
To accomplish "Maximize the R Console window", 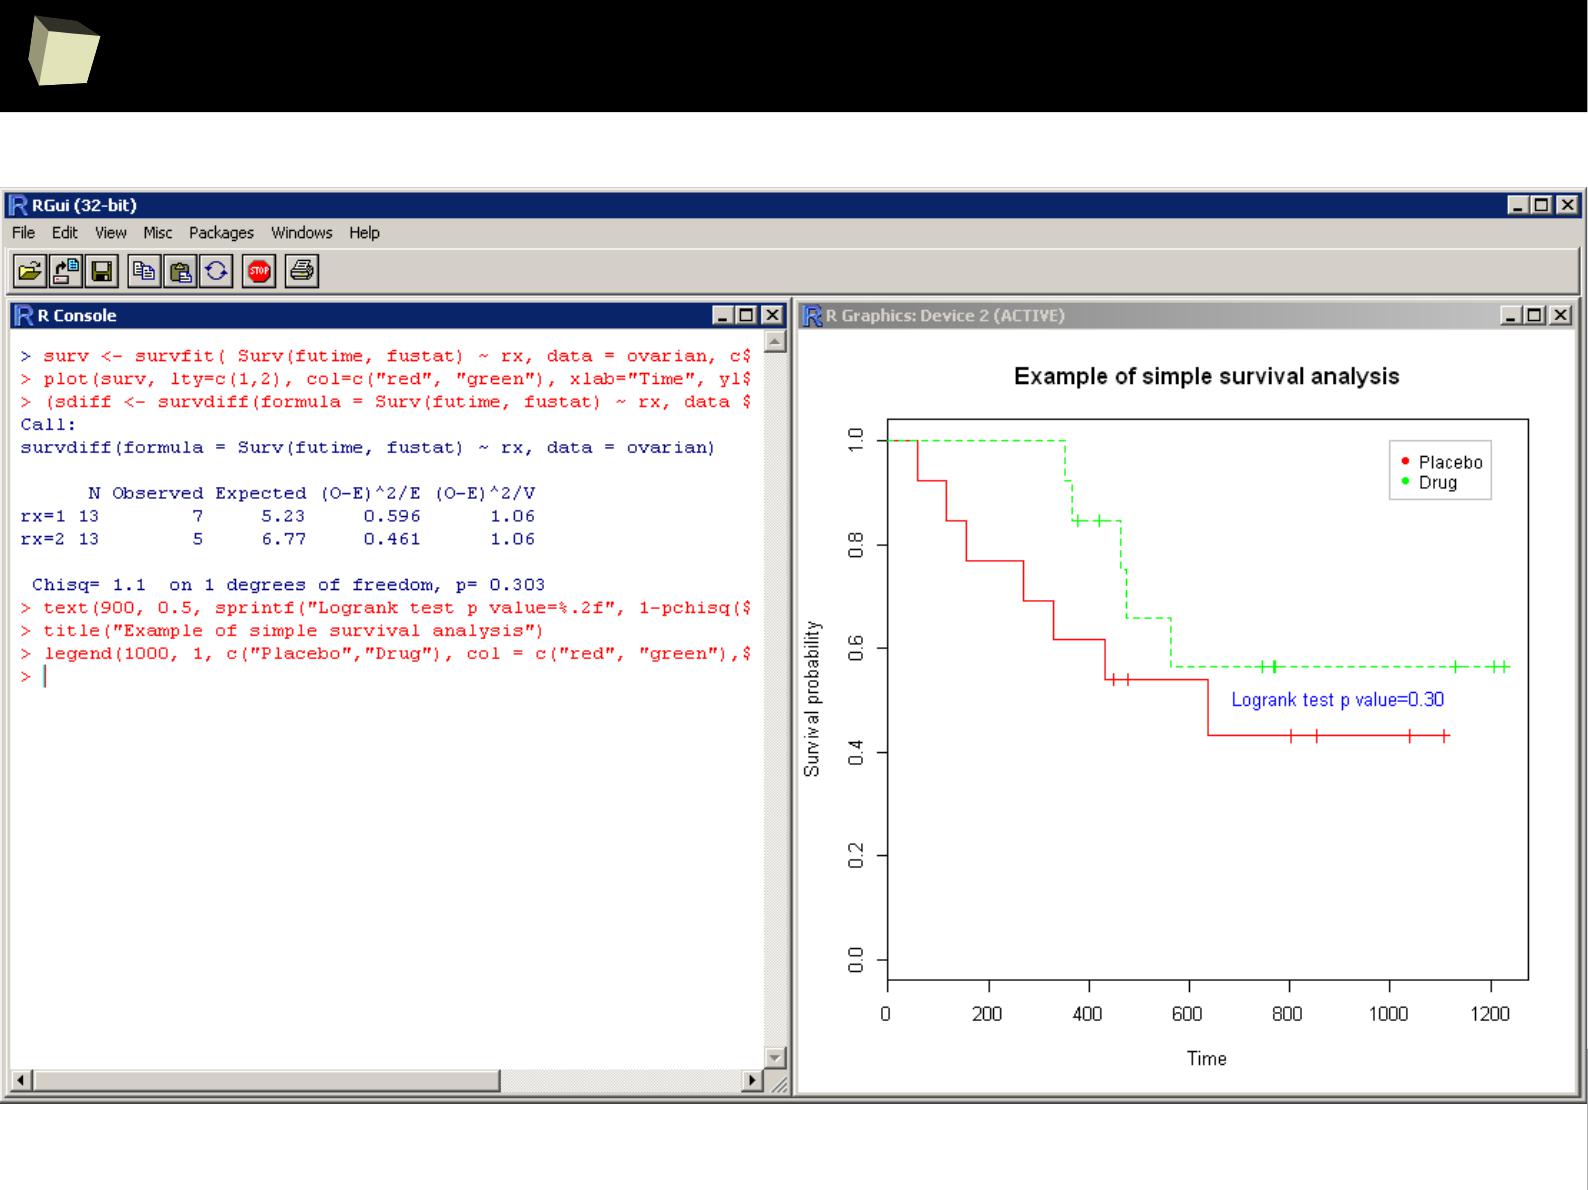I will [746, 315].
